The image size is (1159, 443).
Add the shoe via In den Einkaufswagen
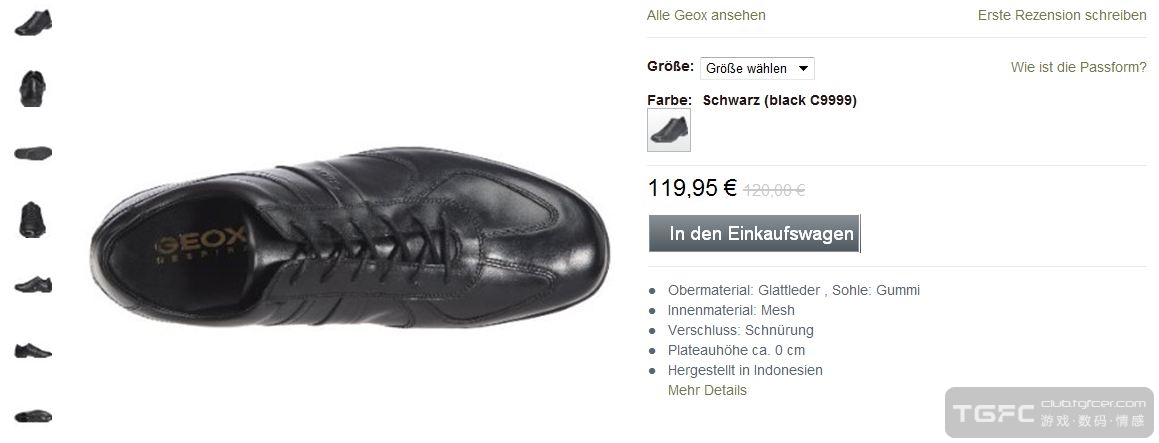point(755,234)
